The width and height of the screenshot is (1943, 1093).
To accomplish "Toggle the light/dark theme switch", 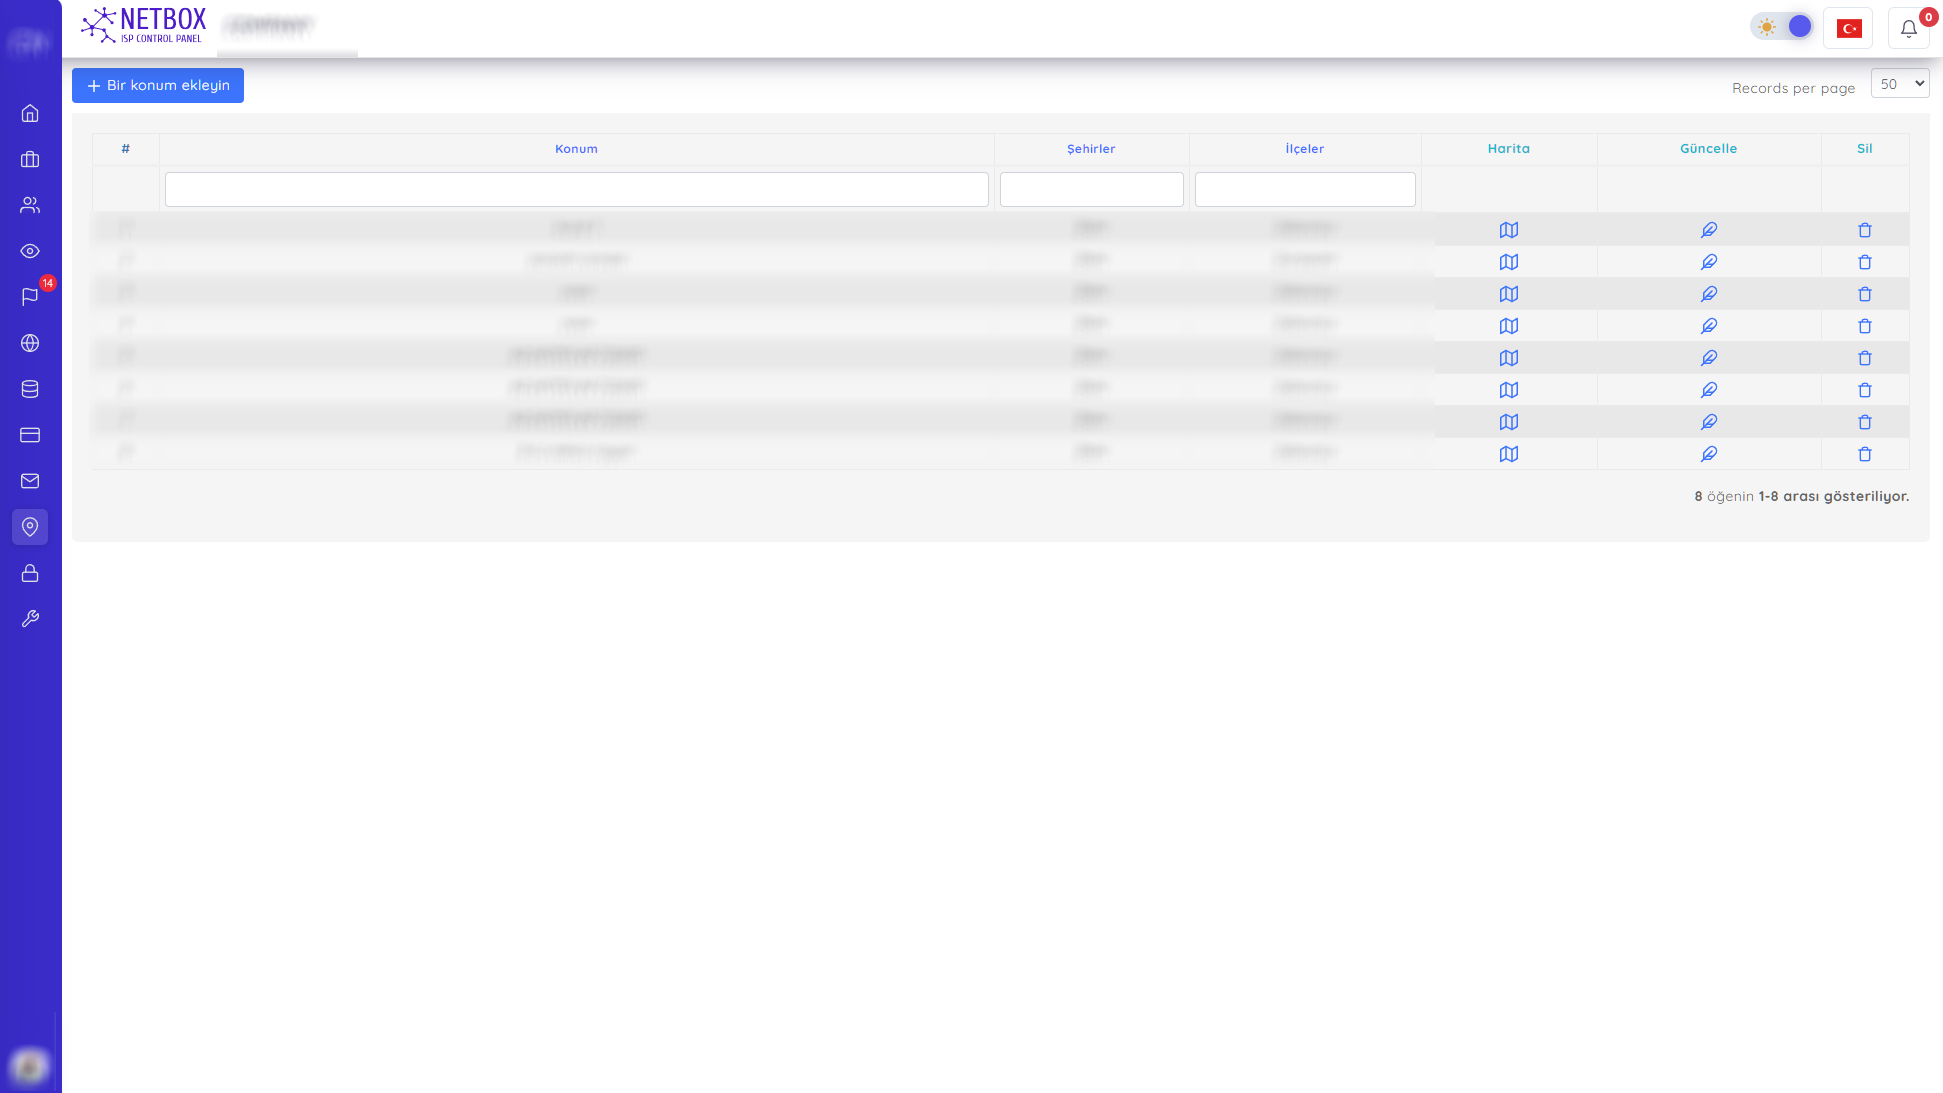I will [x=1782, y=27].
